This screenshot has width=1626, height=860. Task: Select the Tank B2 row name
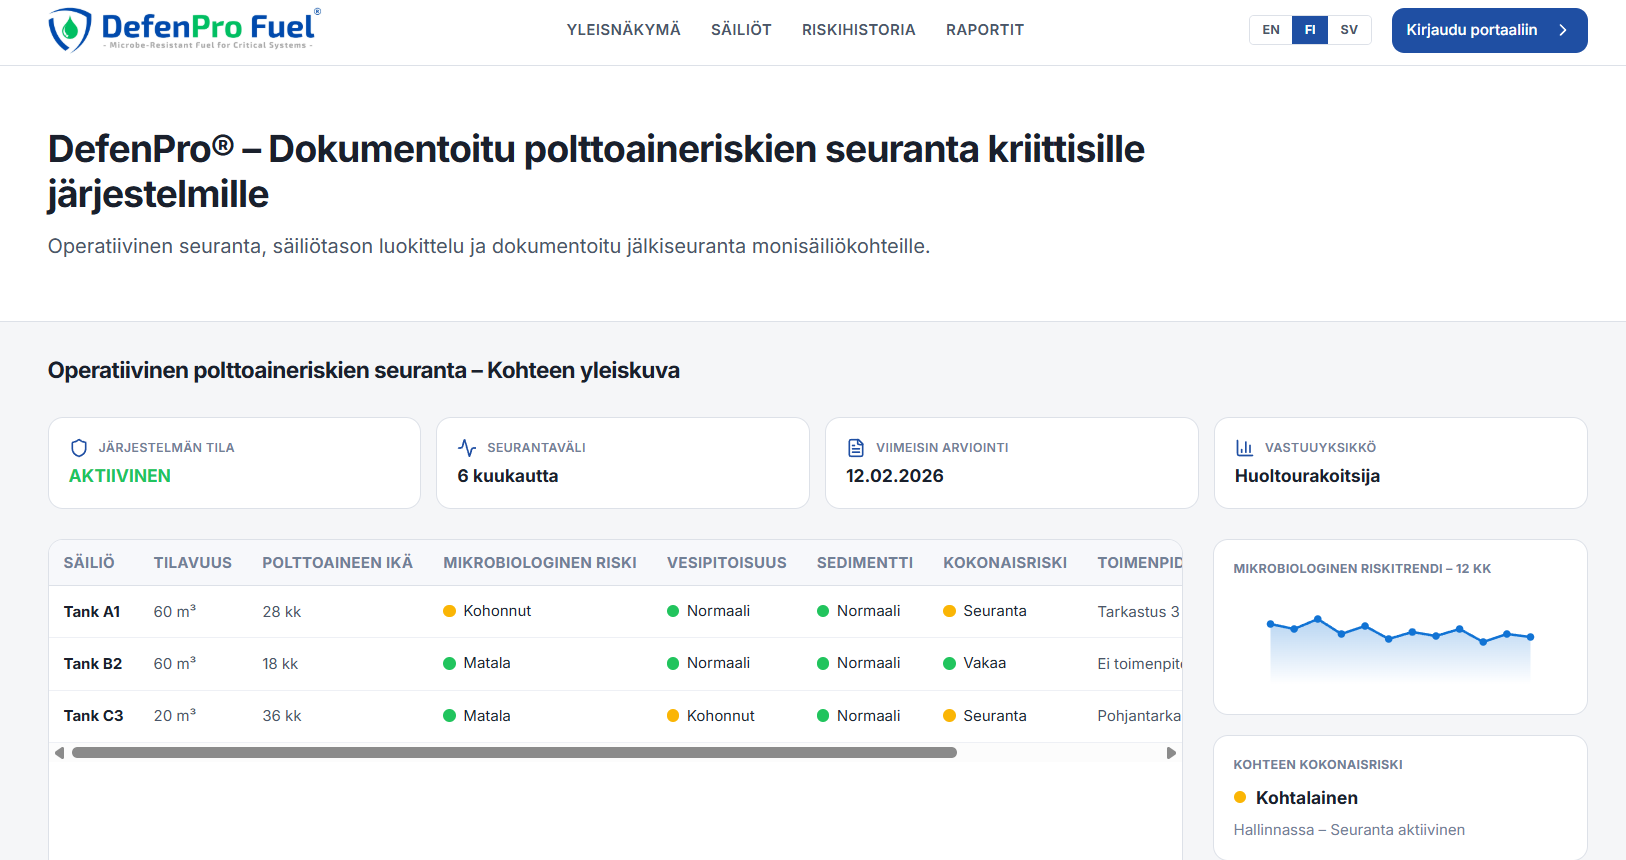93,664
